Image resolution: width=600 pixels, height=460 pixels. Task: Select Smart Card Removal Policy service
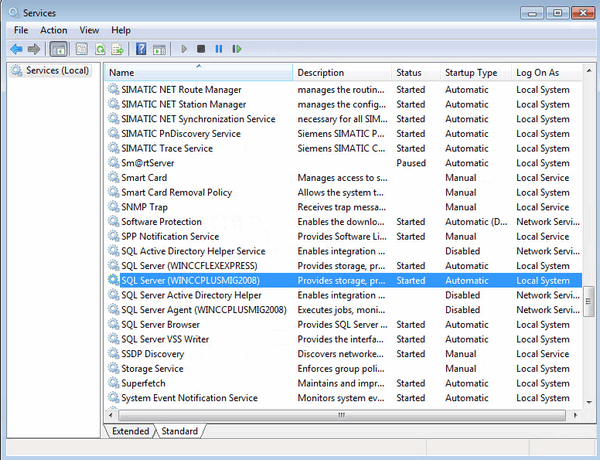[x=343, y=192]
